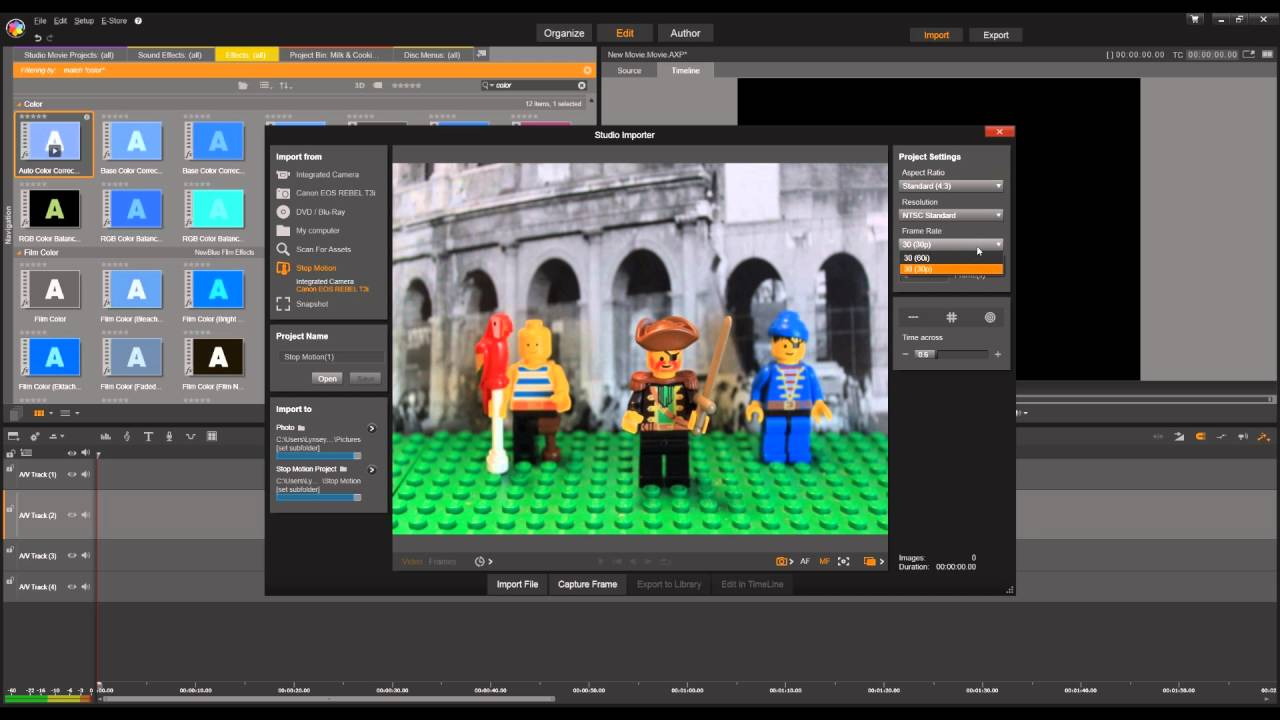
Task: Click the Import button at top right
Action: coord(936,35)
